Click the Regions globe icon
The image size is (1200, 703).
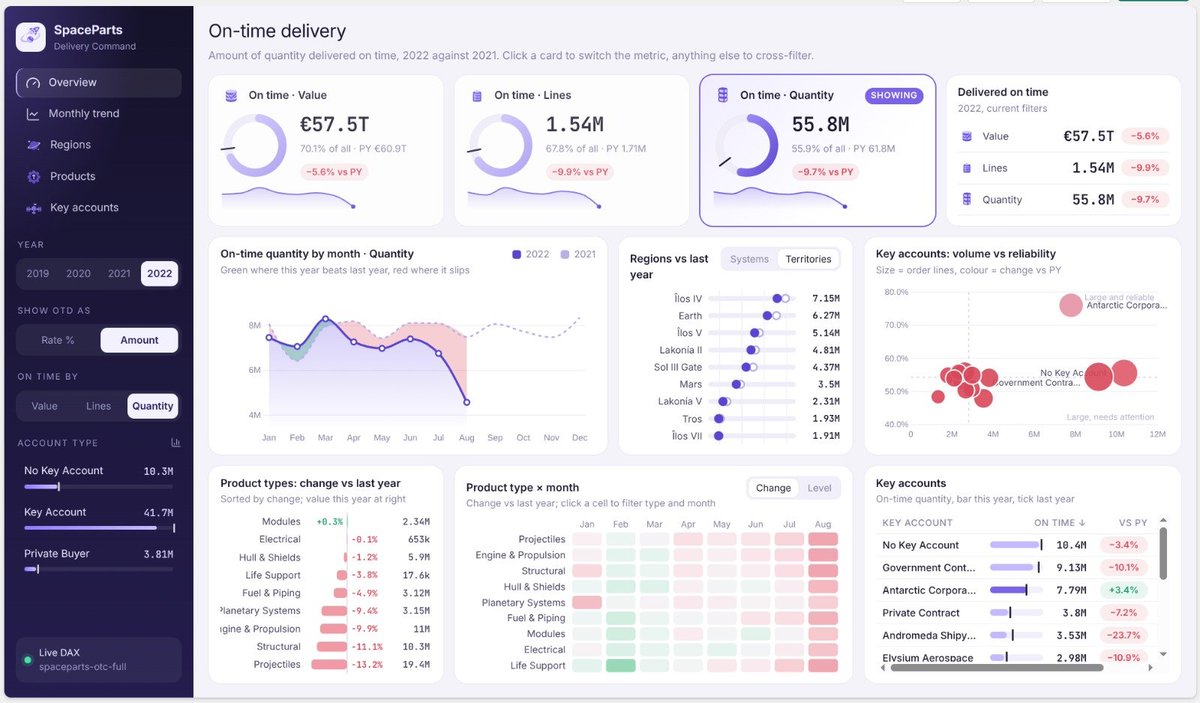coord(33,145)
